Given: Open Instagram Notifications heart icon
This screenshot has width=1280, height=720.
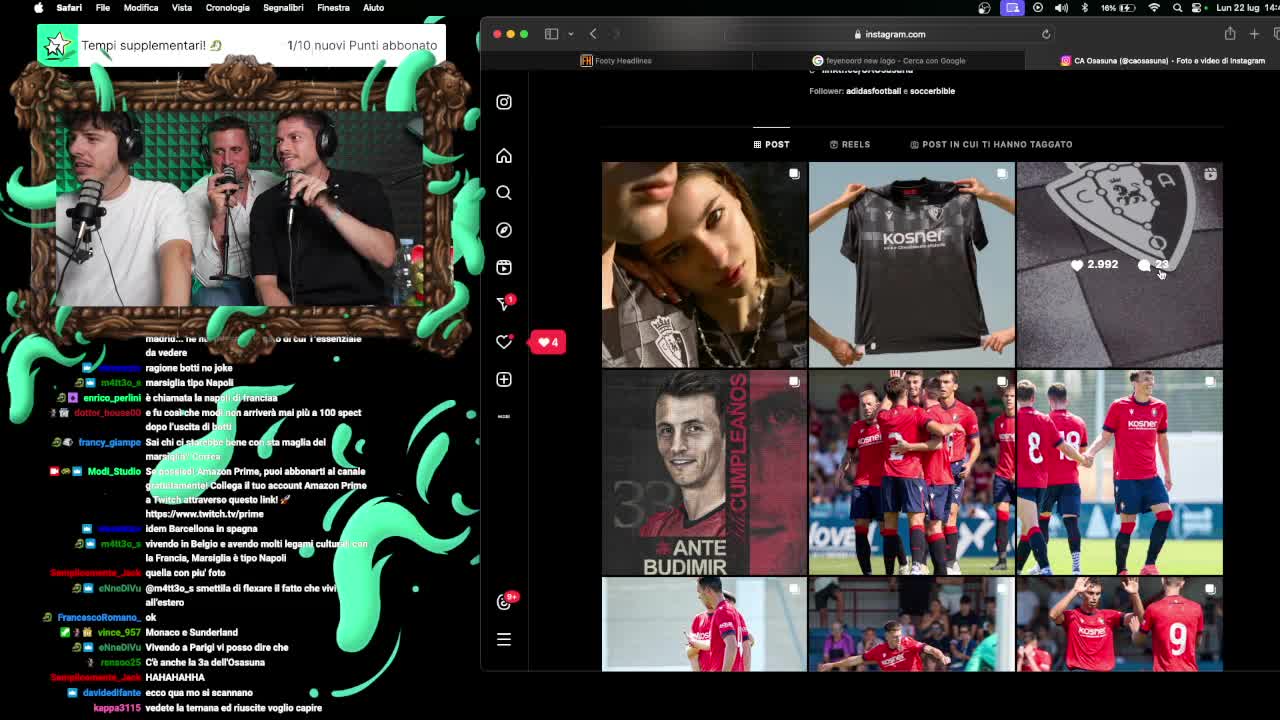Looking at the screenshot, I should [x=504, y=342].
